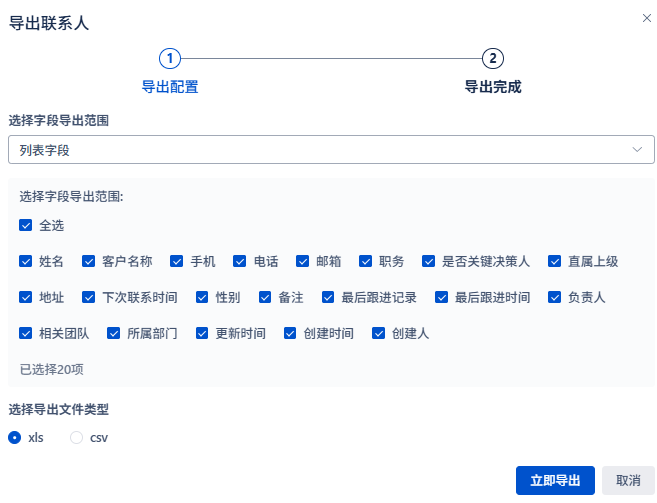Toggle the 邮箱 checkbox
657x503 pixels.
point(303,261)
